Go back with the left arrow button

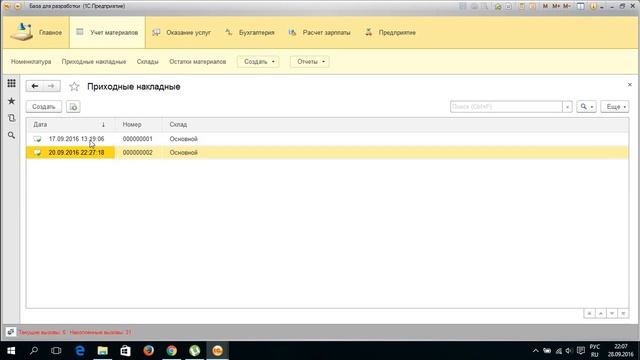tap(35, 86)
